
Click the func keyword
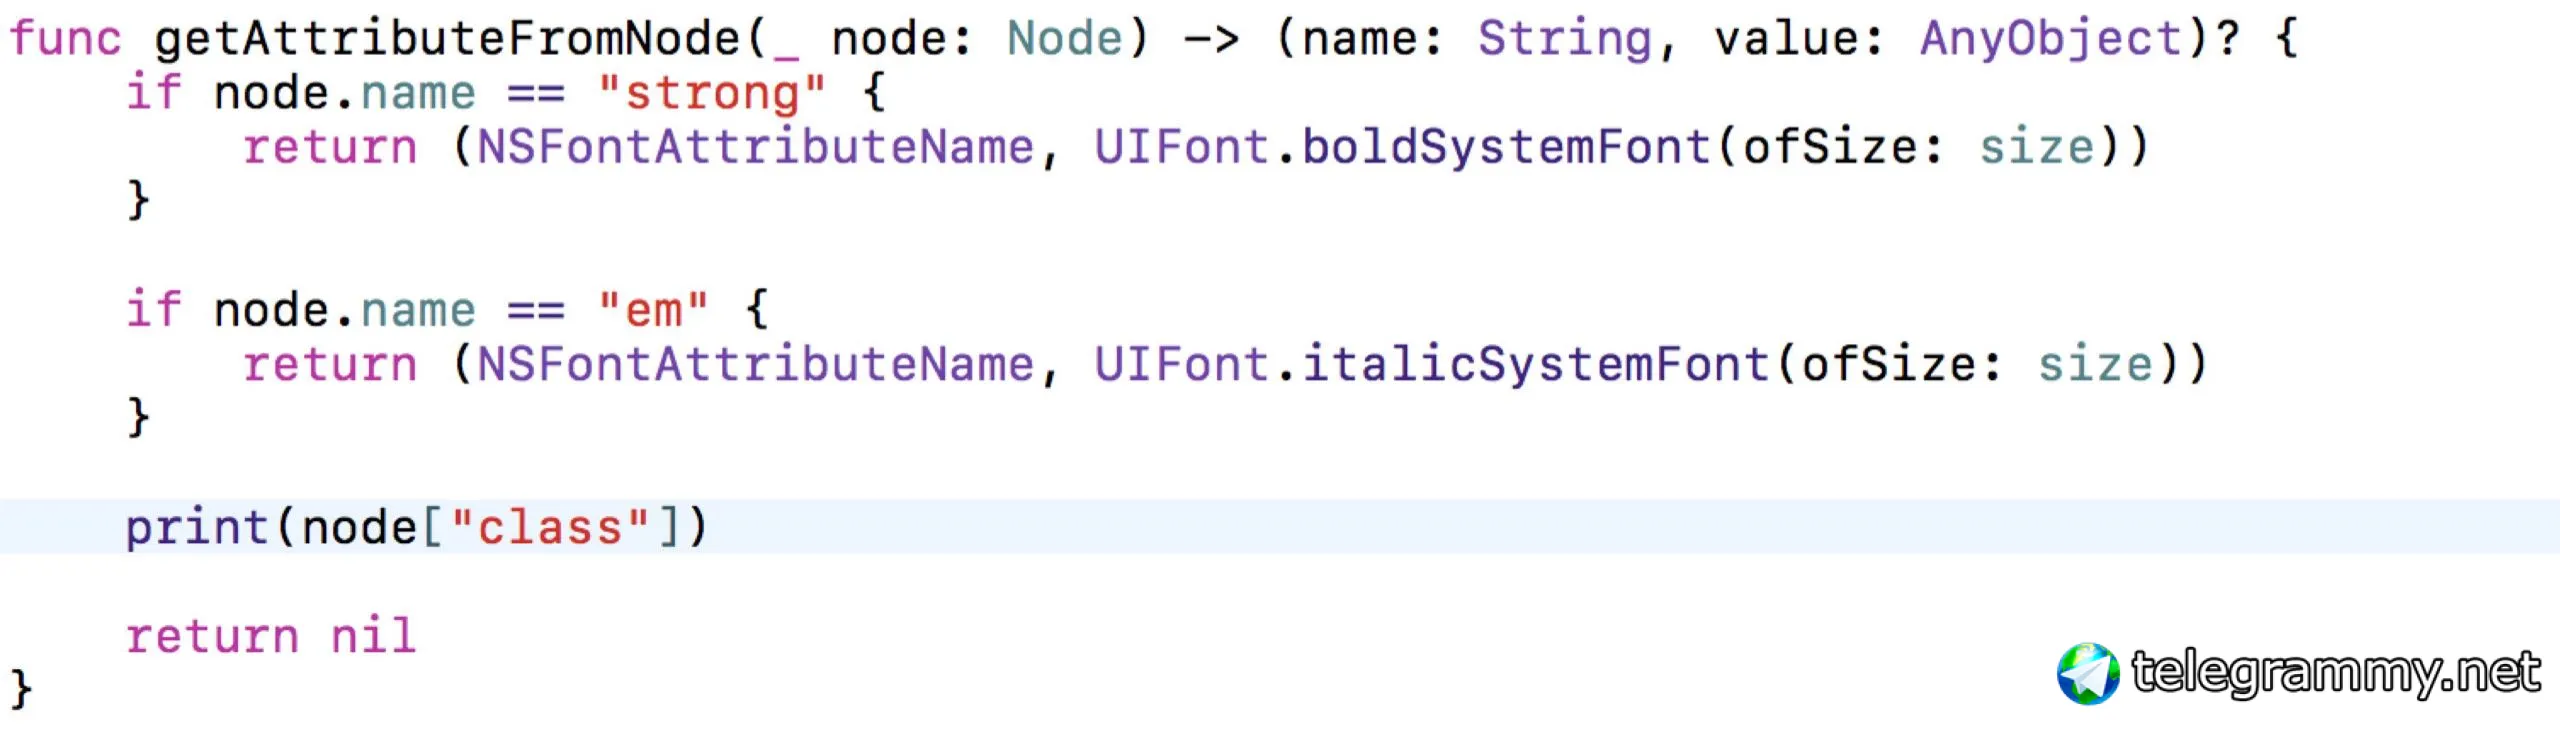tap(65, 39)
